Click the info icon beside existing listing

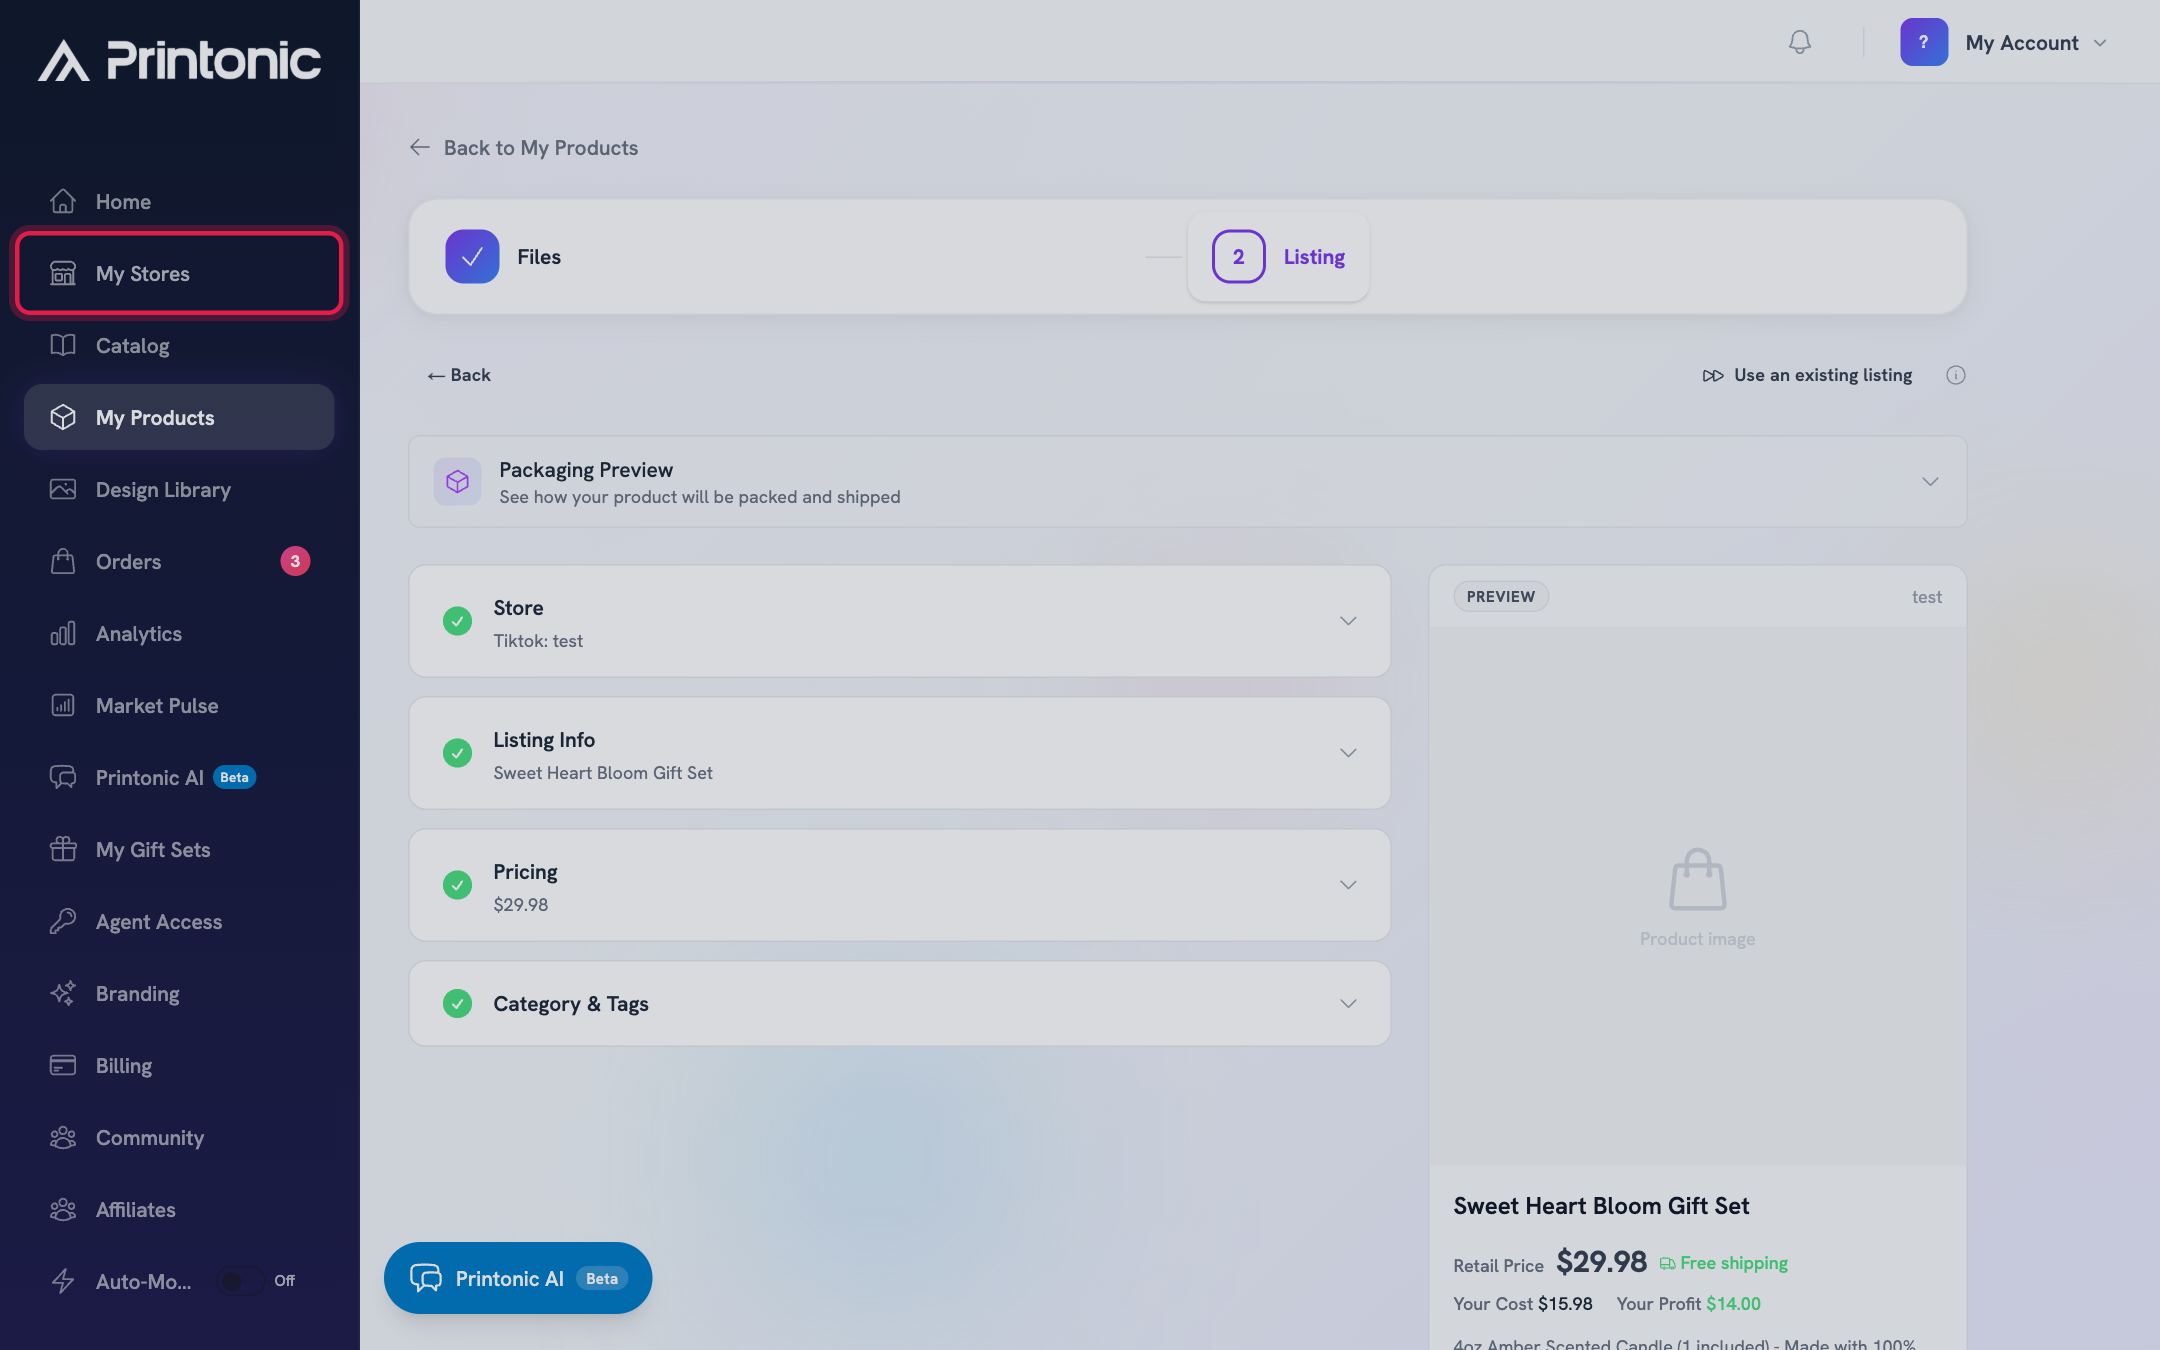click(x=1955, y=375)
